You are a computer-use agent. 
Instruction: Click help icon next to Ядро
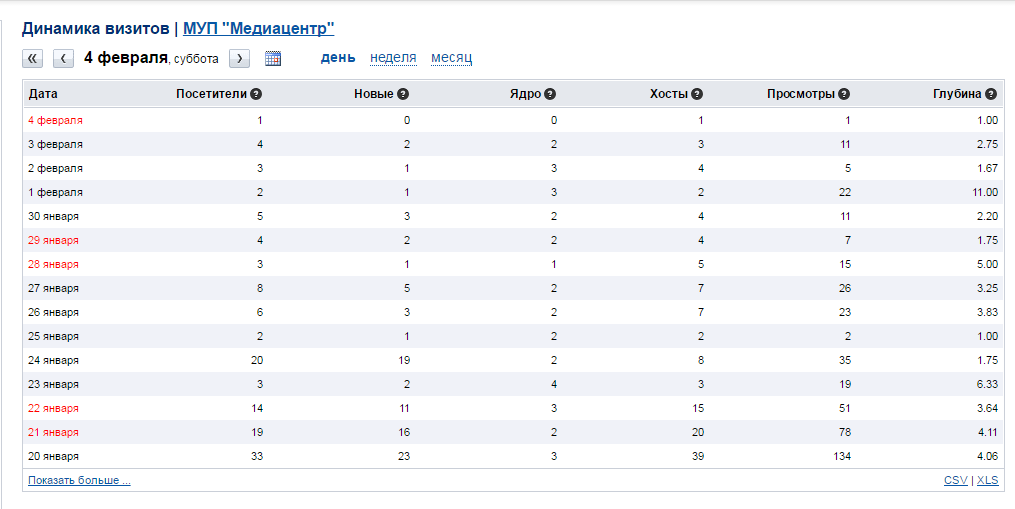(x=550, y=94)
